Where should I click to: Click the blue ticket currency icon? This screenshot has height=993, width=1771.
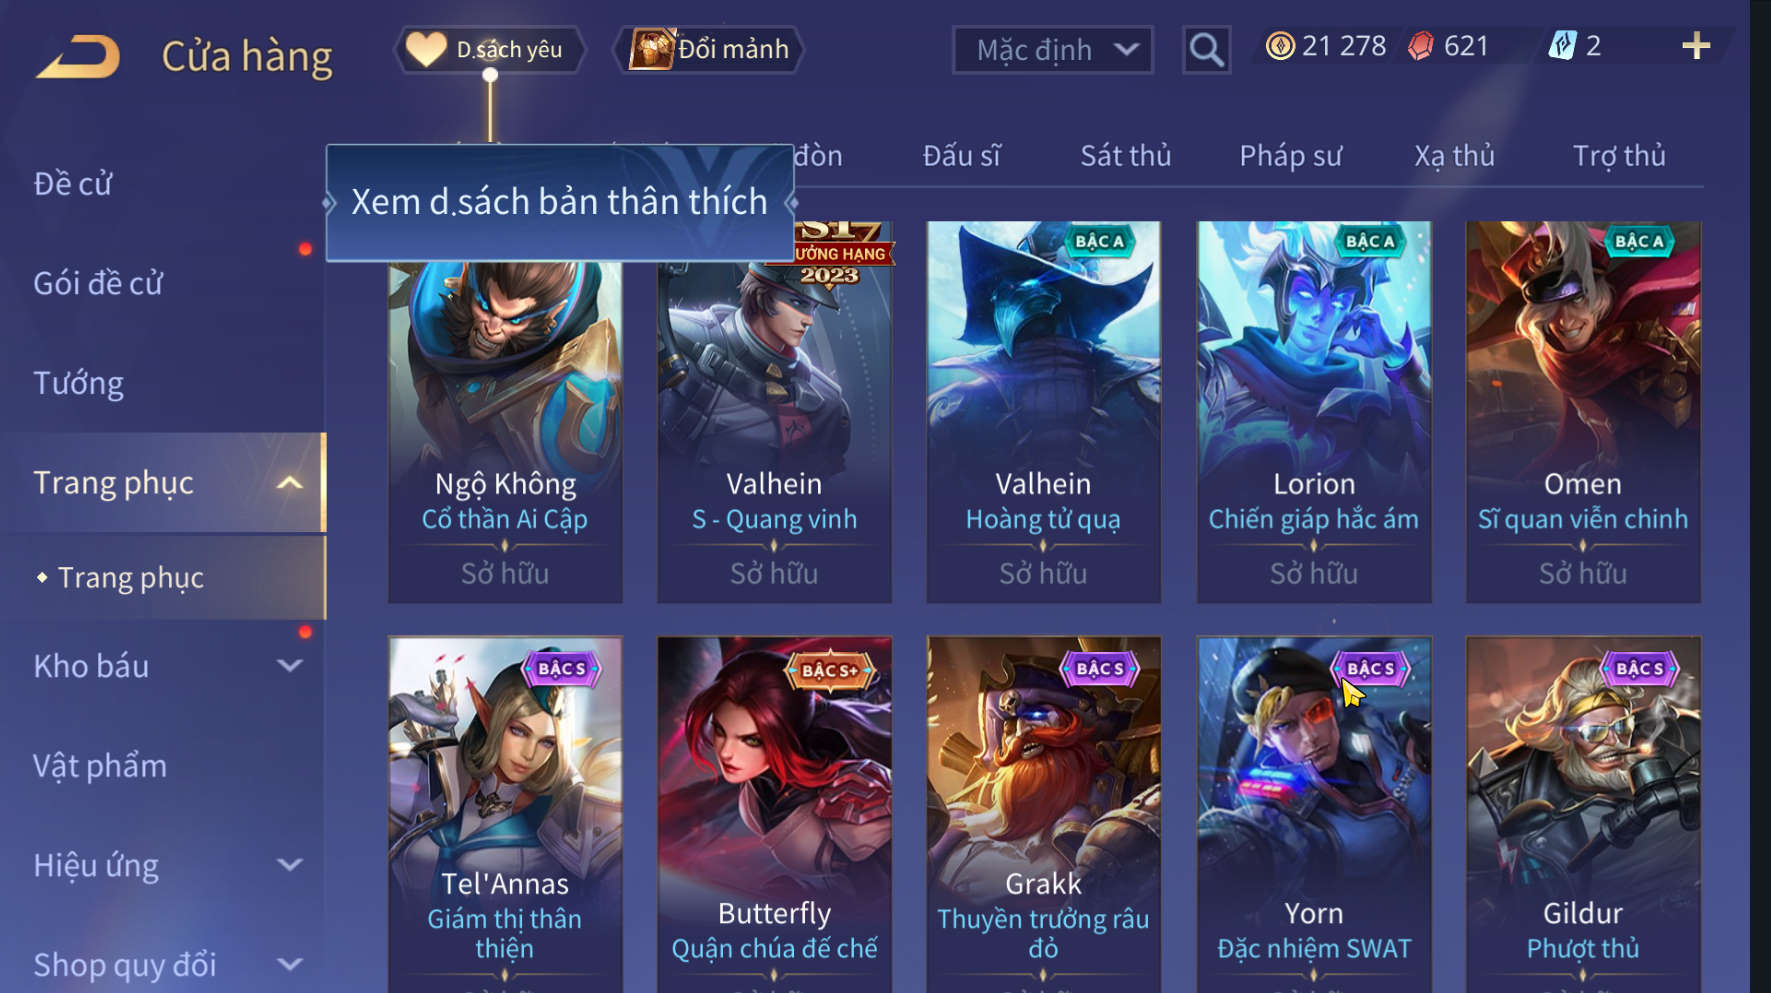pos(1562,46)
